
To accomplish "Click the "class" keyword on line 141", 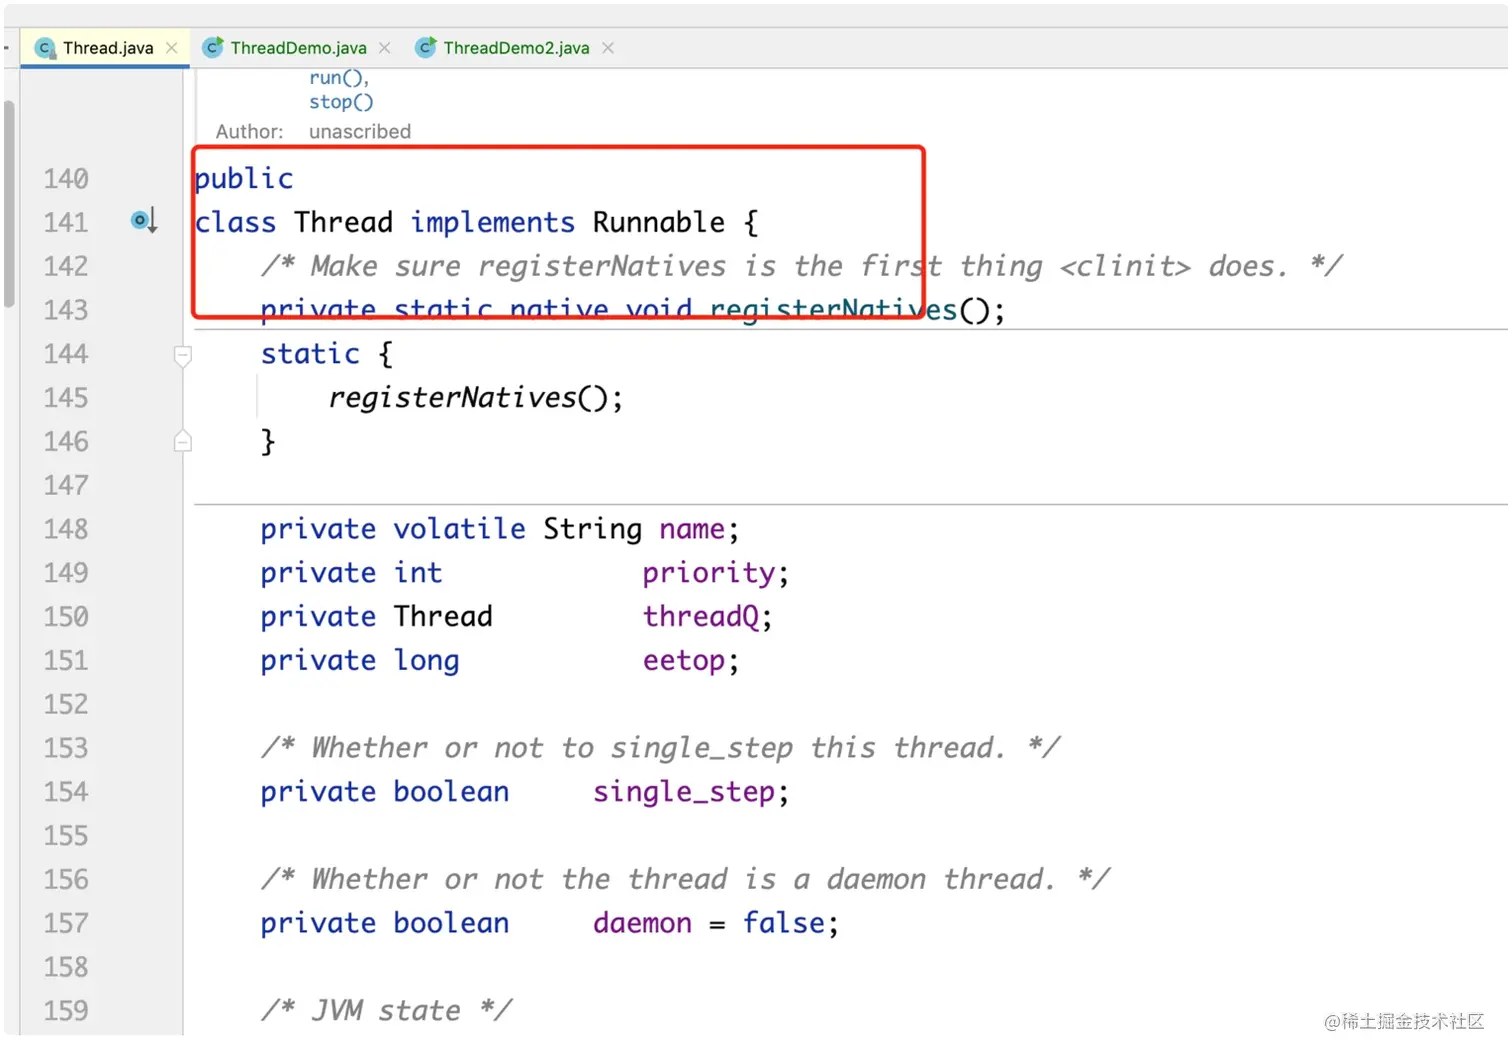I will (x=236, y=222).
